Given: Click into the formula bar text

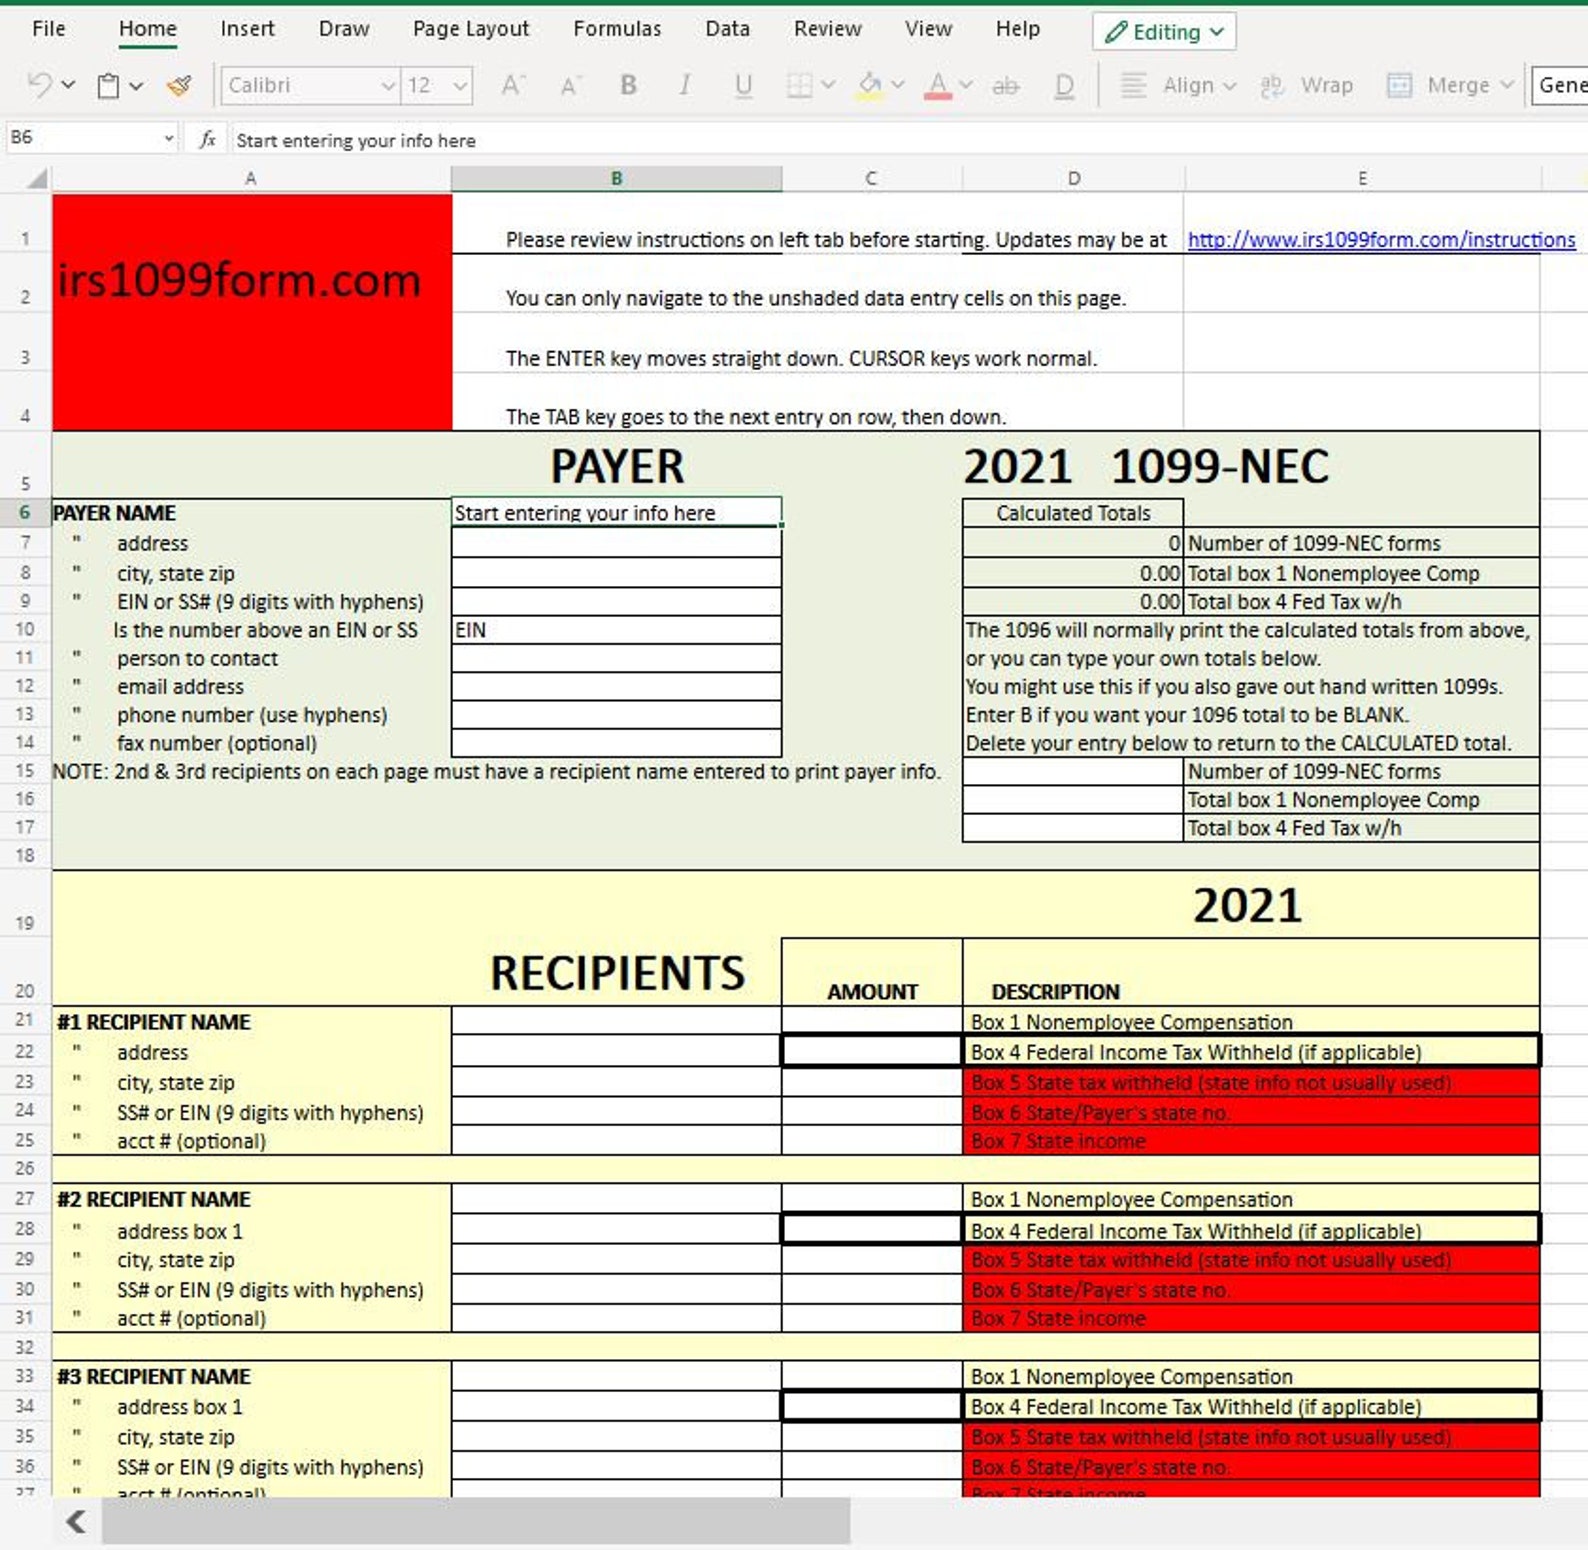Looking at the screenshot, I should pyautogui.click(x=356, y=141).
